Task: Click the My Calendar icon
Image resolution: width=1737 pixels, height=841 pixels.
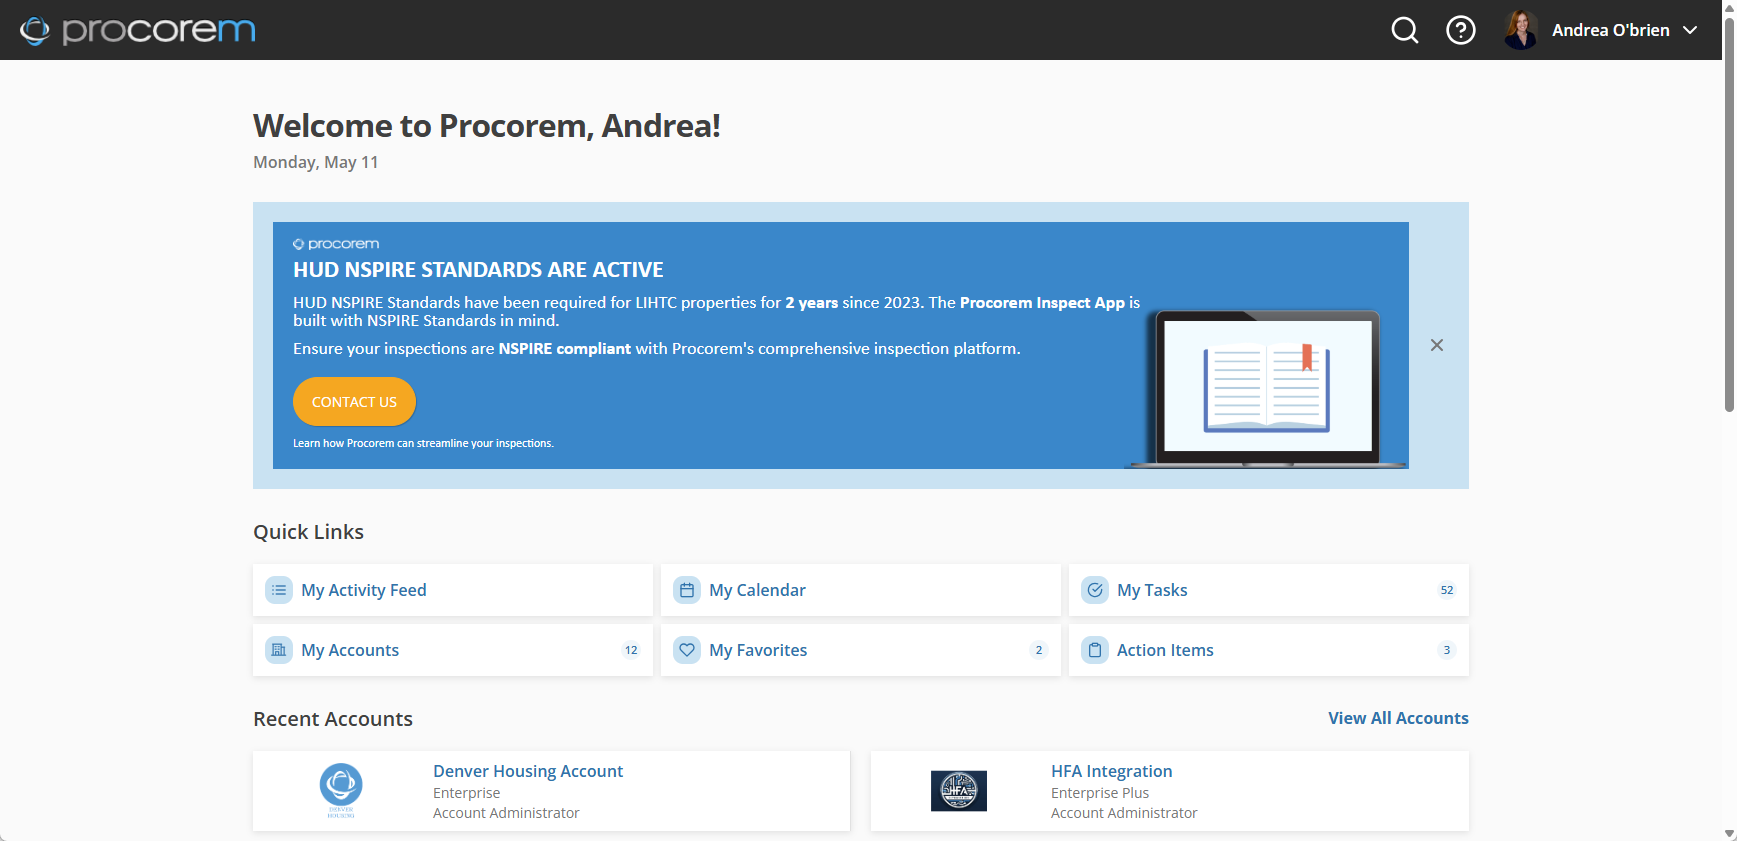Action: (x=687, y=590)
